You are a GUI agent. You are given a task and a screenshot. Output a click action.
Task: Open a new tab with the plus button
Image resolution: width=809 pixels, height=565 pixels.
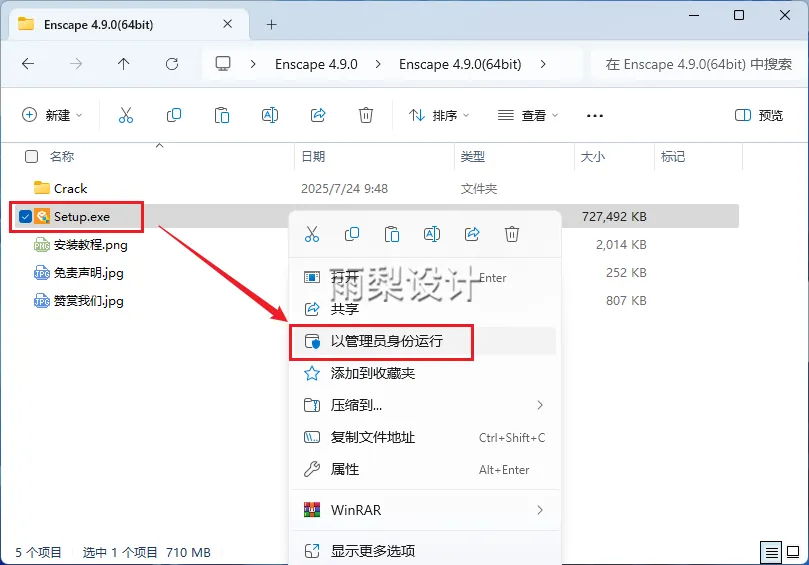[x=271, y=24]
